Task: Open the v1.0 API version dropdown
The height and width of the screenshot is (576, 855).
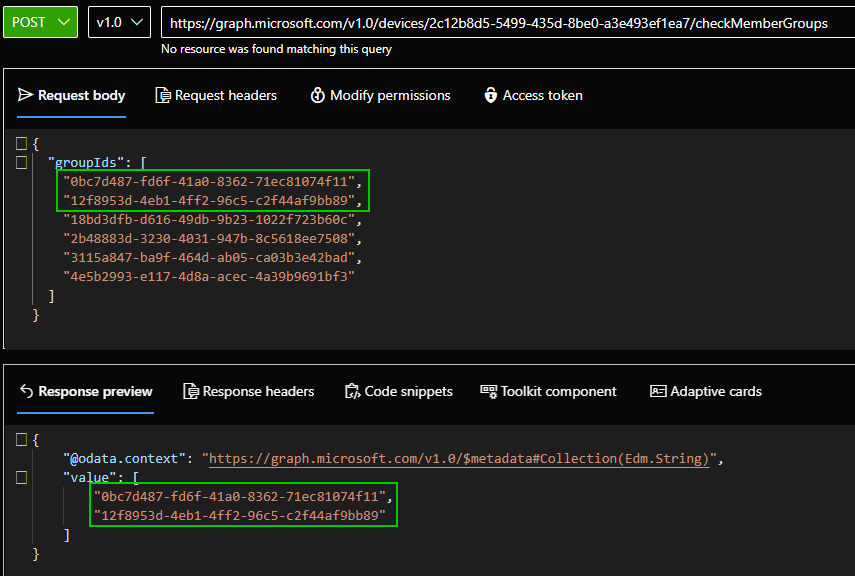Action: pyautogui.click(x=119, y=22)
